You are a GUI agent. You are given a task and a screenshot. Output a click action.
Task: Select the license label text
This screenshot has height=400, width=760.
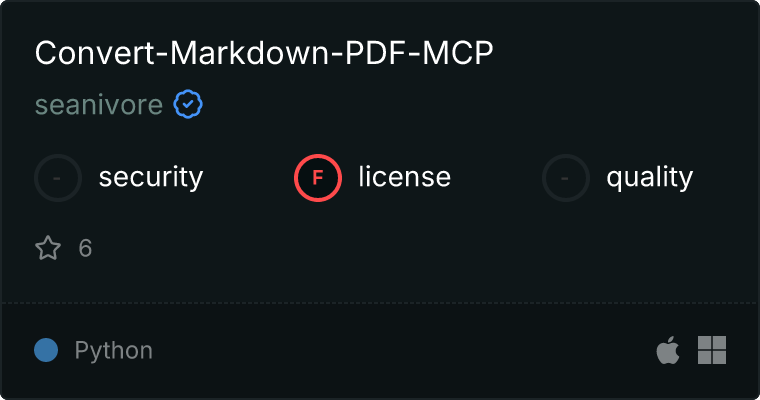pyautogui.click(x=405, y=176)
